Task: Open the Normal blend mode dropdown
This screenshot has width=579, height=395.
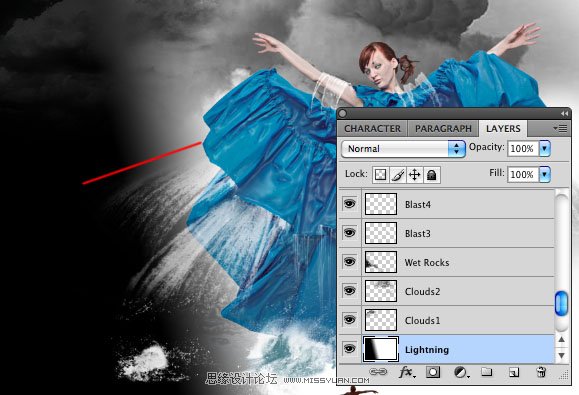Action: 403,149
